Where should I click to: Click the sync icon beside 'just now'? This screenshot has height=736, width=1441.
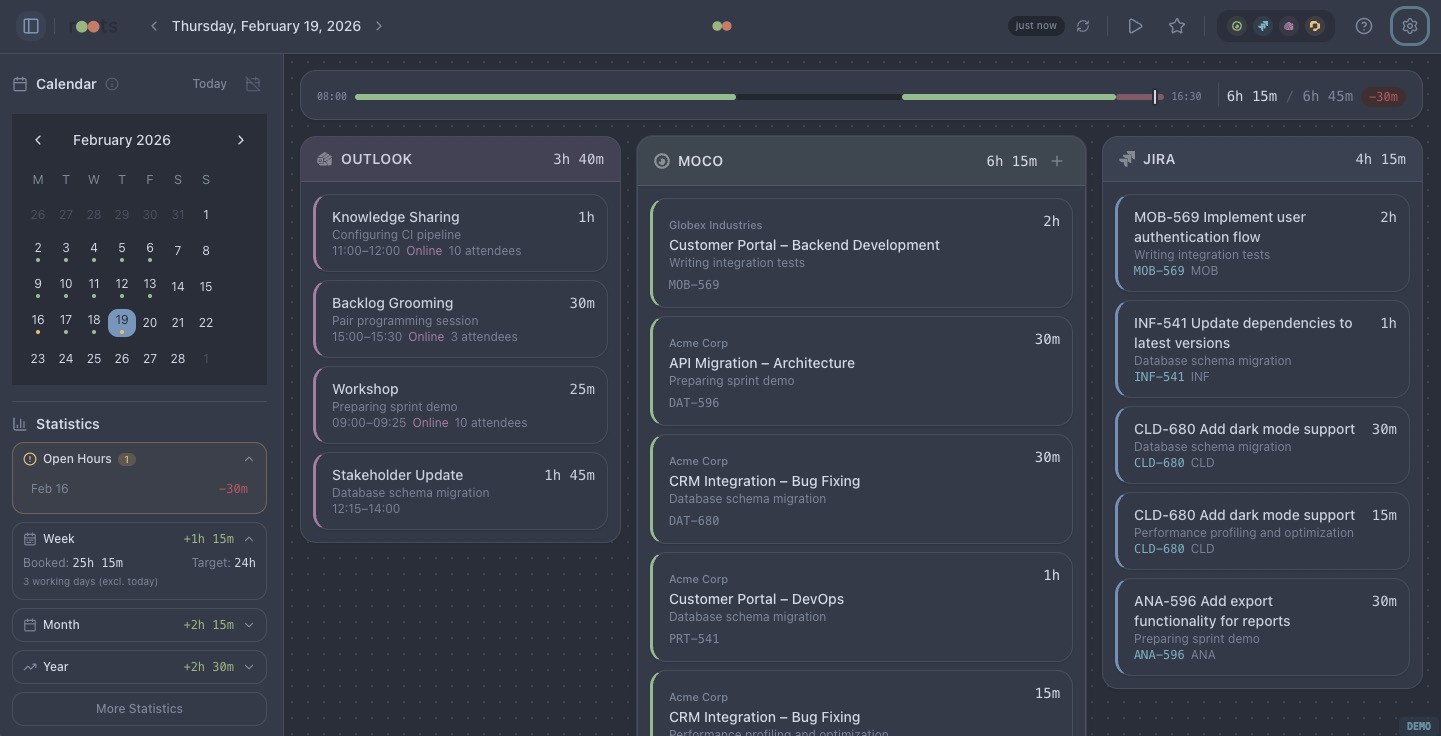(1083, 26)
